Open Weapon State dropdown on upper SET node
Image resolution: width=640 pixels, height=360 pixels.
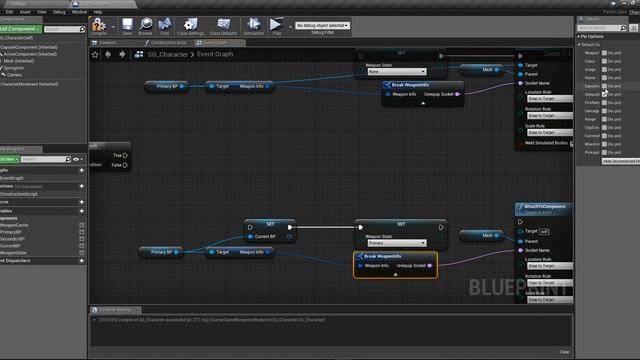click(397, 71)
